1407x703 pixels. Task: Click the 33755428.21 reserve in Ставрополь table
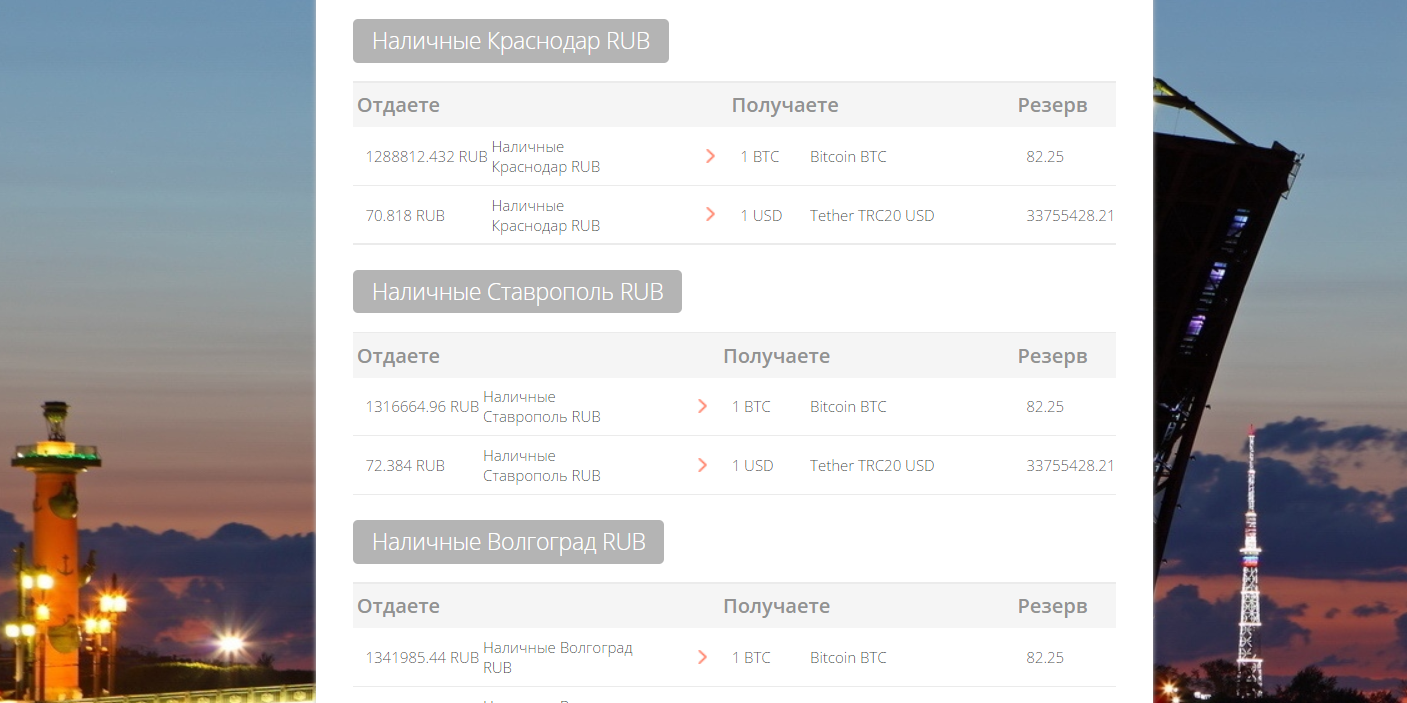click(x=1070, y=466)
